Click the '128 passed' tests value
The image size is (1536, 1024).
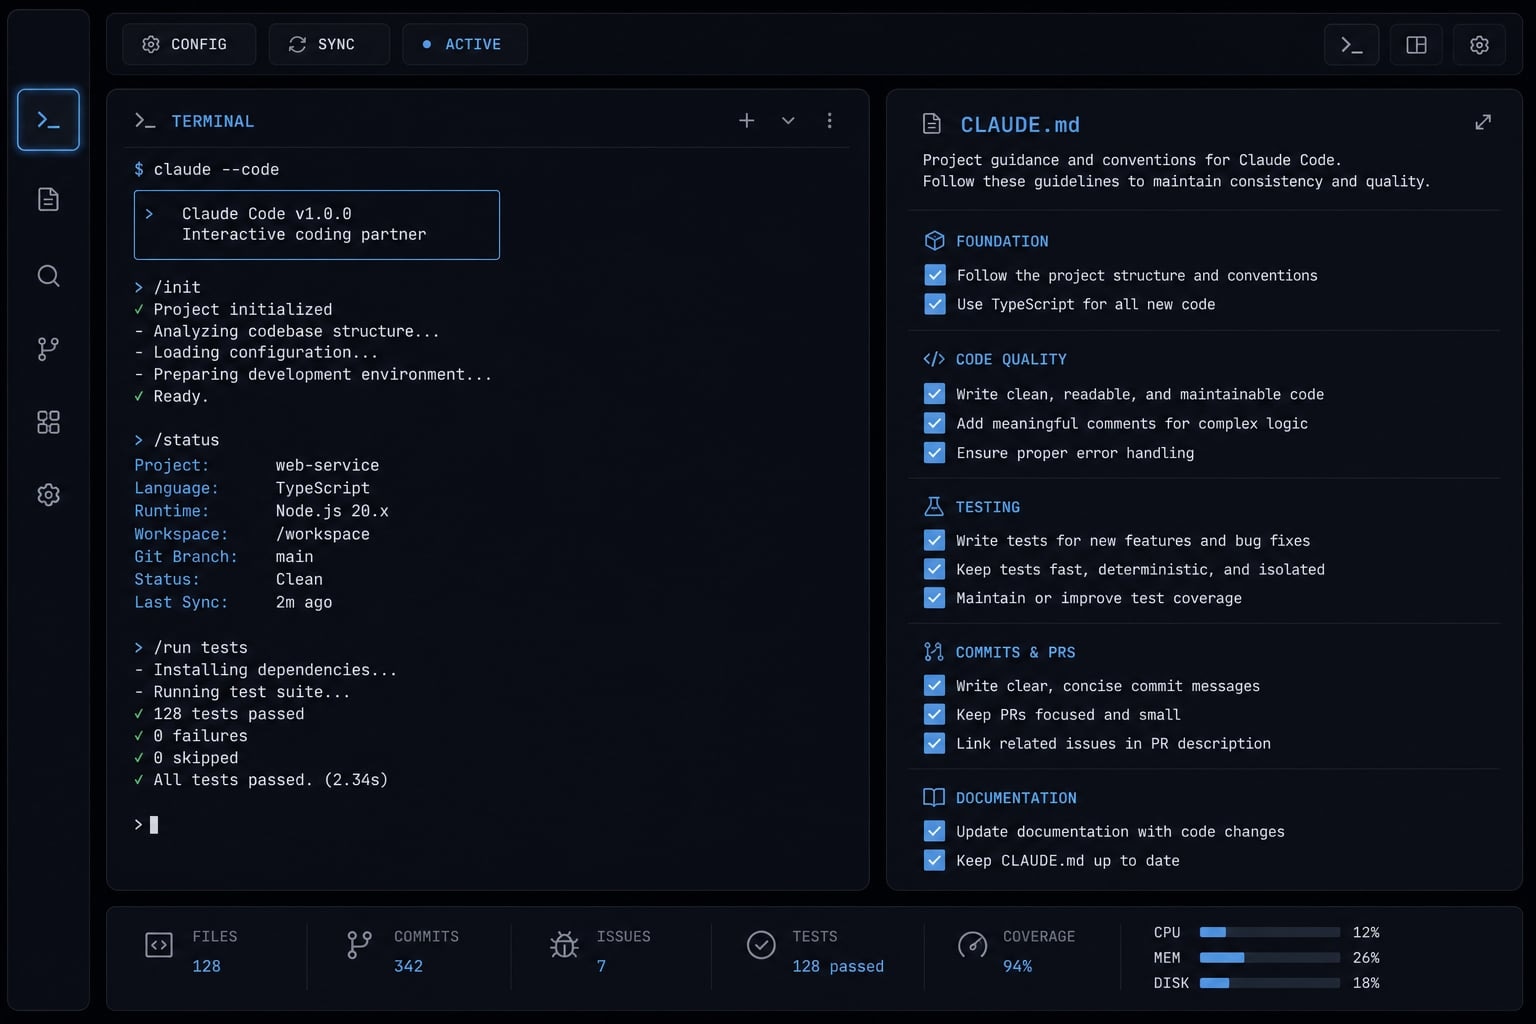[x=838, y=966]
